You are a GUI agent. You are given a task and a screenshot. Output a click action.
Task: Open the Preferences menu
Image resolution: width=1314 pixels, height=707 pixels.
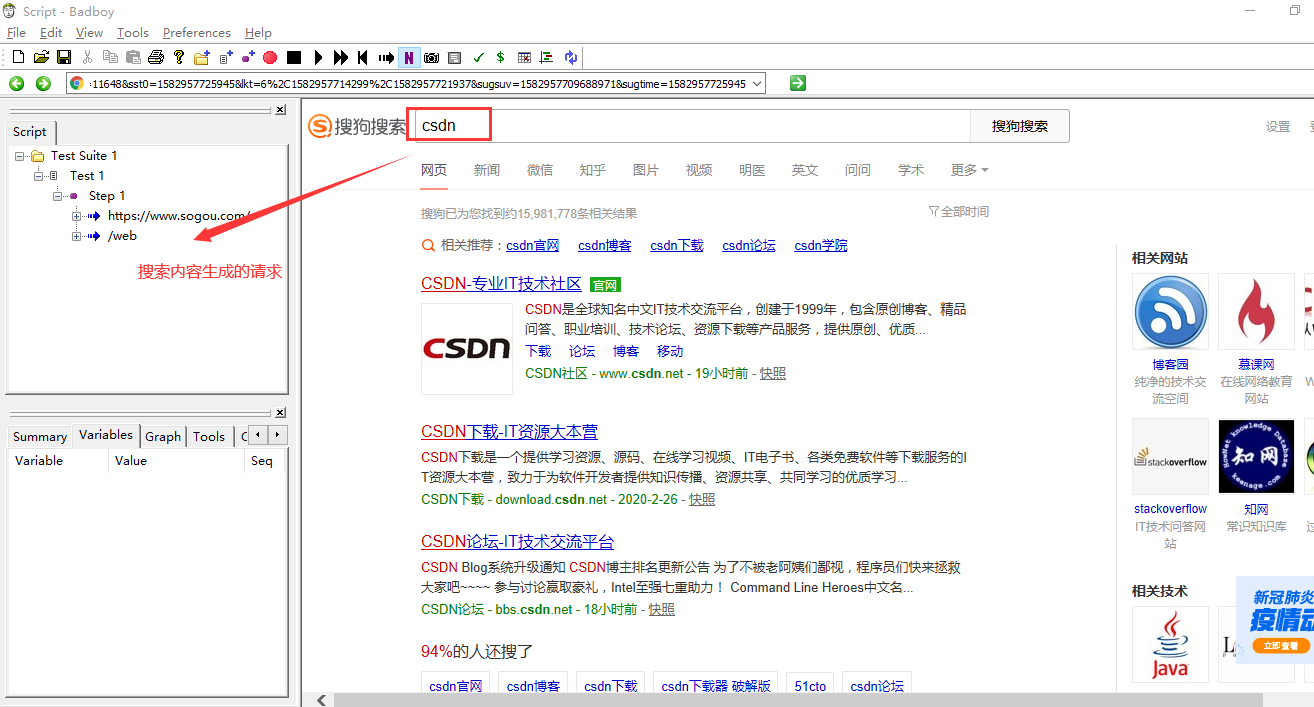click(x=197, y=33)
